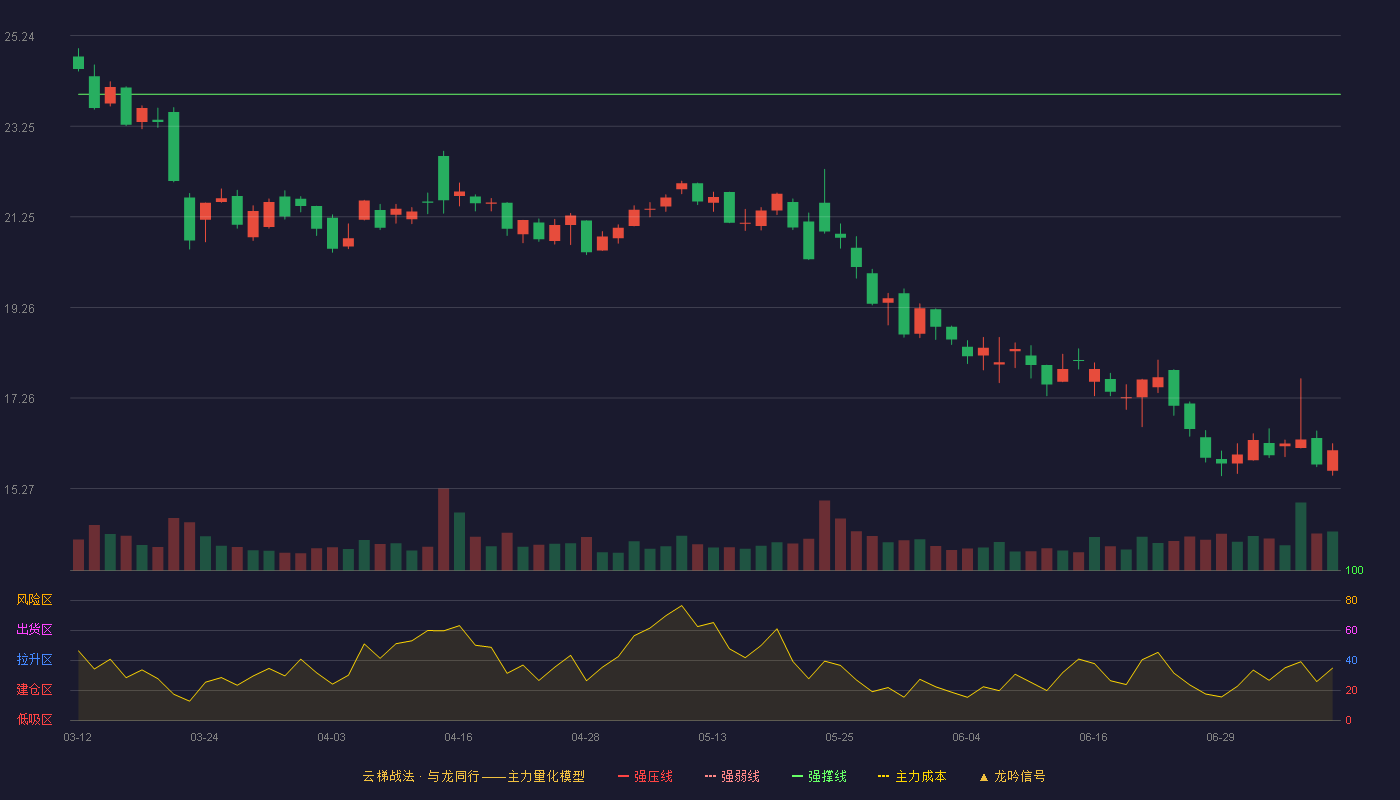The image size is (1400, 800).
Task: Click the tallest volume bar in mid-April
Action: (443, 529)
